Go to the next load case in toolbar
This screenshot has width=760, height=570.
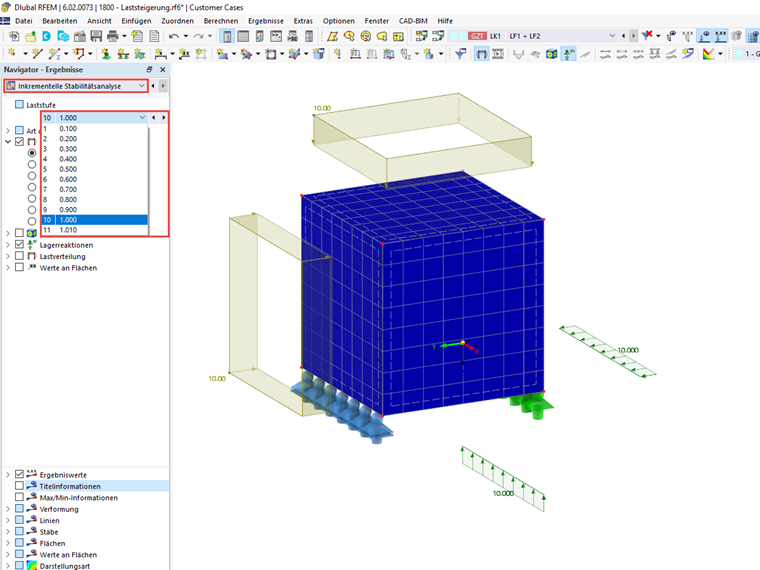(x=633, y=36)
